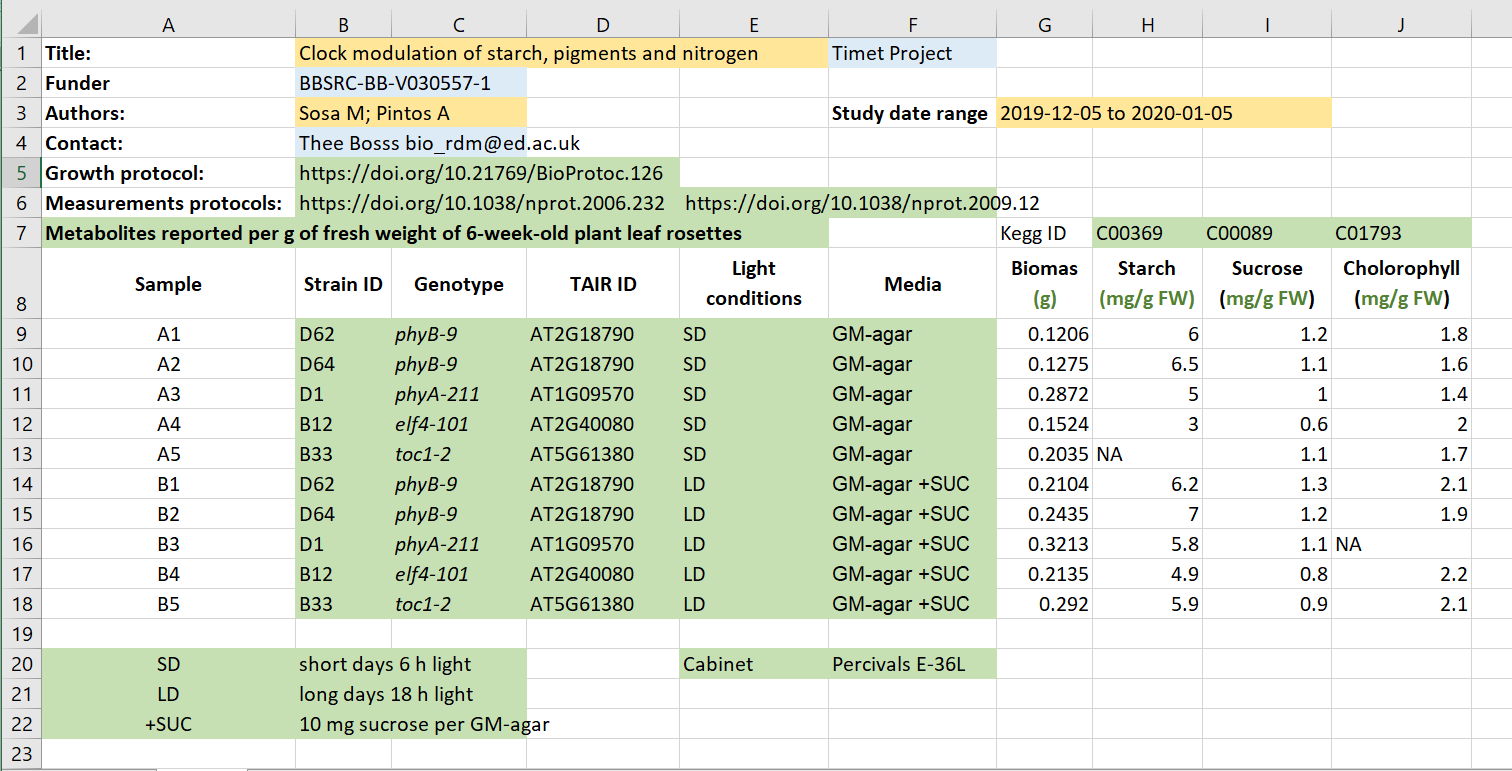Screen dimensions: 1512x771
Task: Click the 'Cholorophyll (mg/g FW)' heading cell
Action: [x=1401, y=284]
